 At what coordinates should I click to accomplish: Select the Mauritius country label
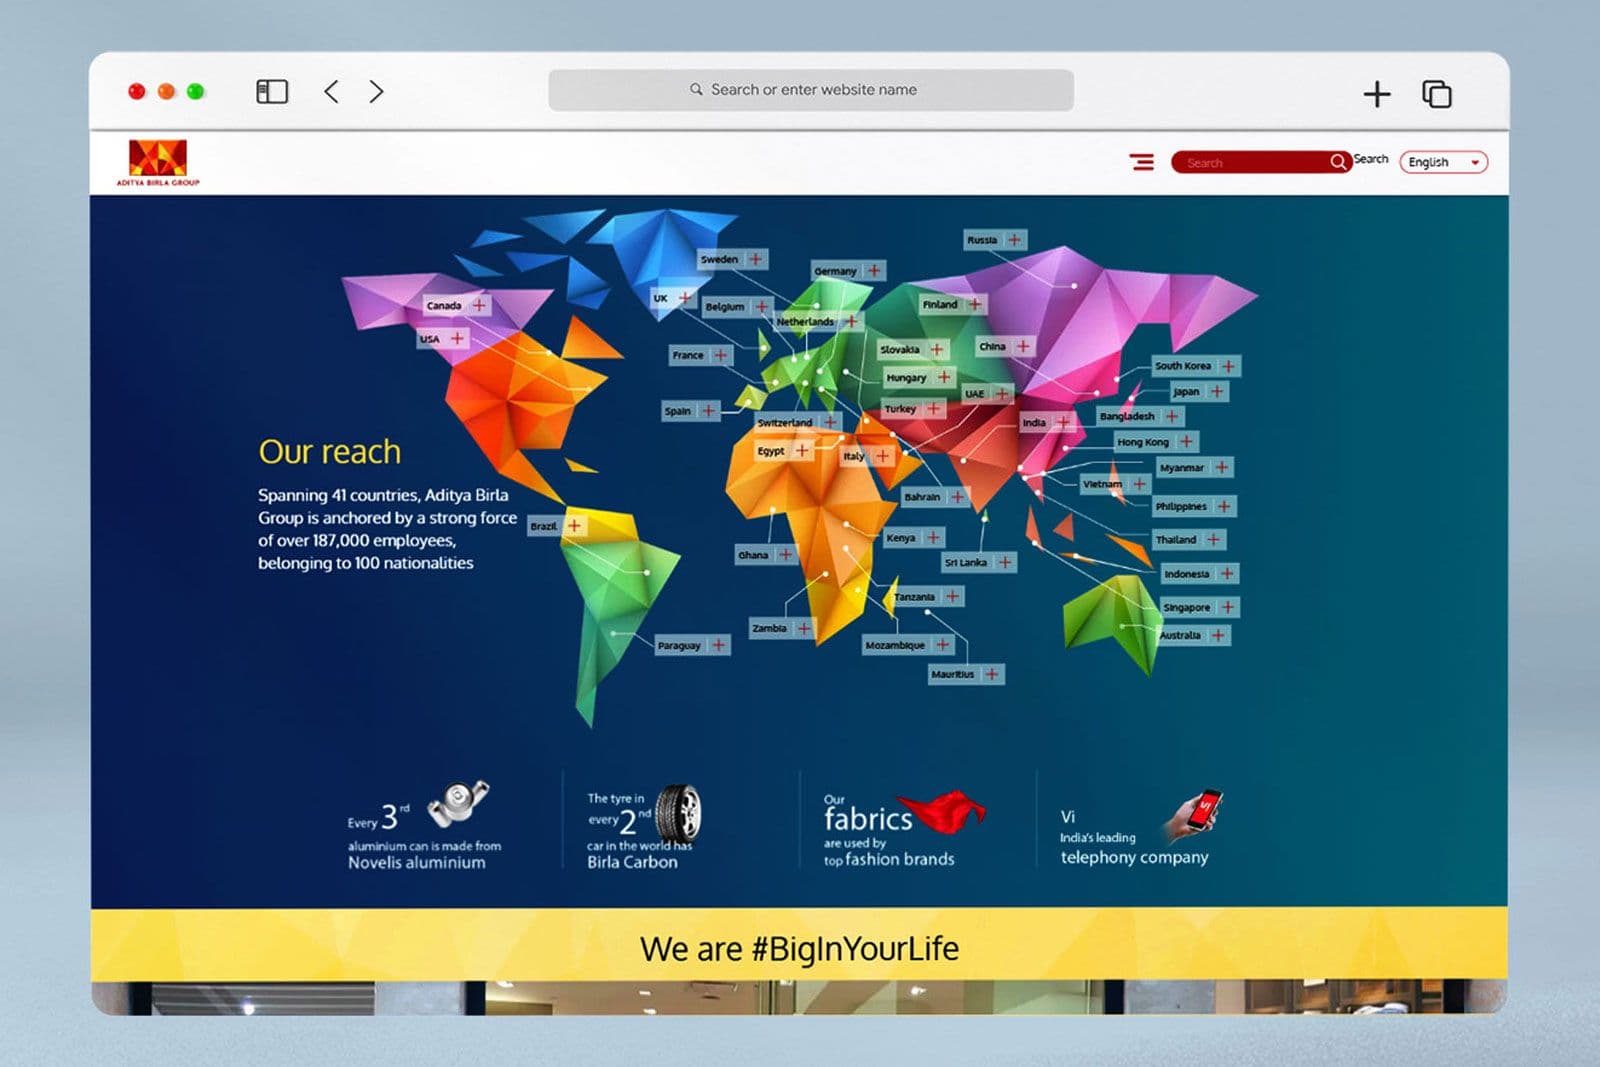tap(953, 675)
